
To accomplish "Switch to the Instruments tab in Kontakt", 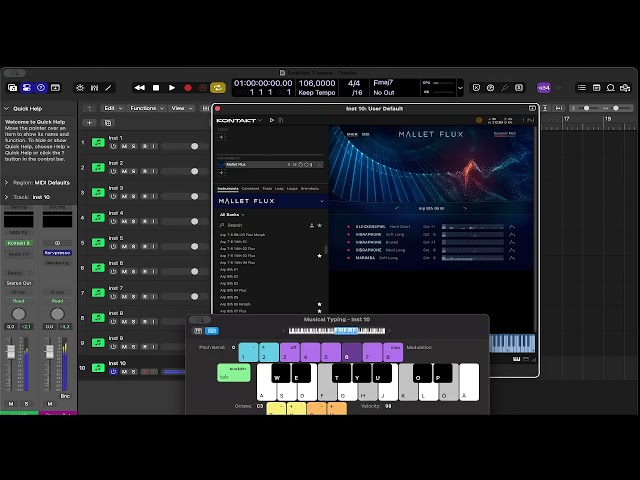I will pos(228,189).
